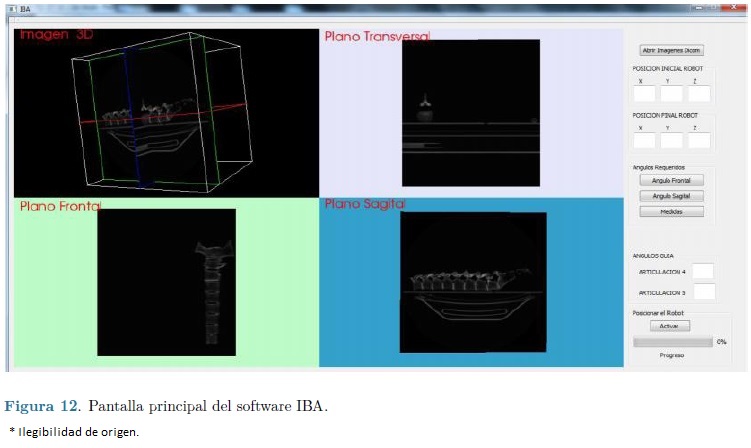751x448 pixels.
Task: Select the Y field of Posicion Inicial Robot
Action: coord(671,94)
